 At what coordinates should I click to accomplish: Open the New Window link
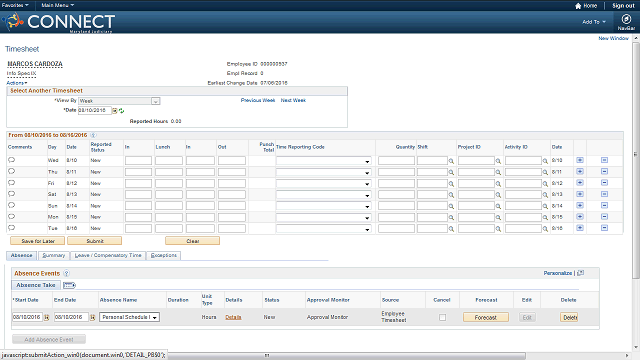click(x=613, y=38)
